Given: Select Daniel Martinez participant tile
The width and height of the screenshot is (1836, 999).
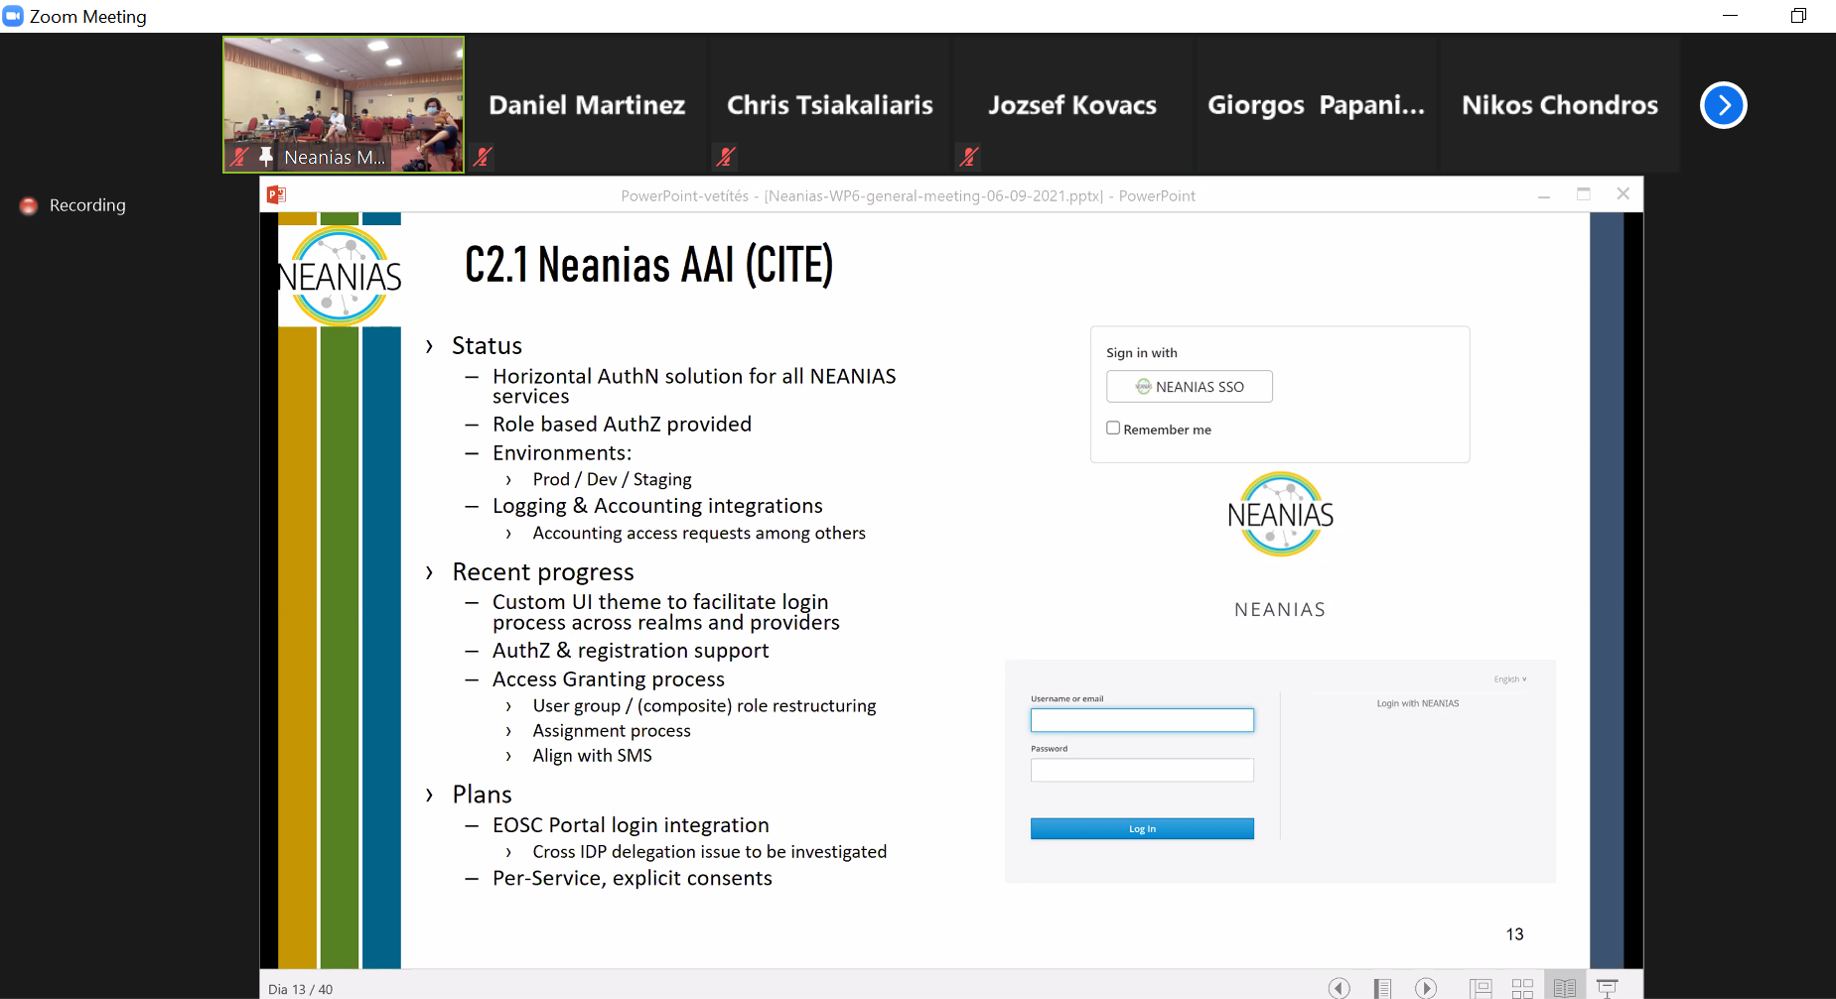Looking at the screenshot, I should 586,105.
